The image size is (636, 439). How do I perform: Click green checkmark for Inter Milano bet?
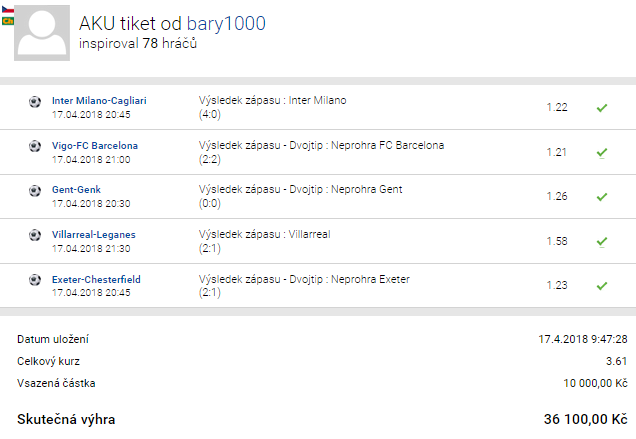pos(601,107)
